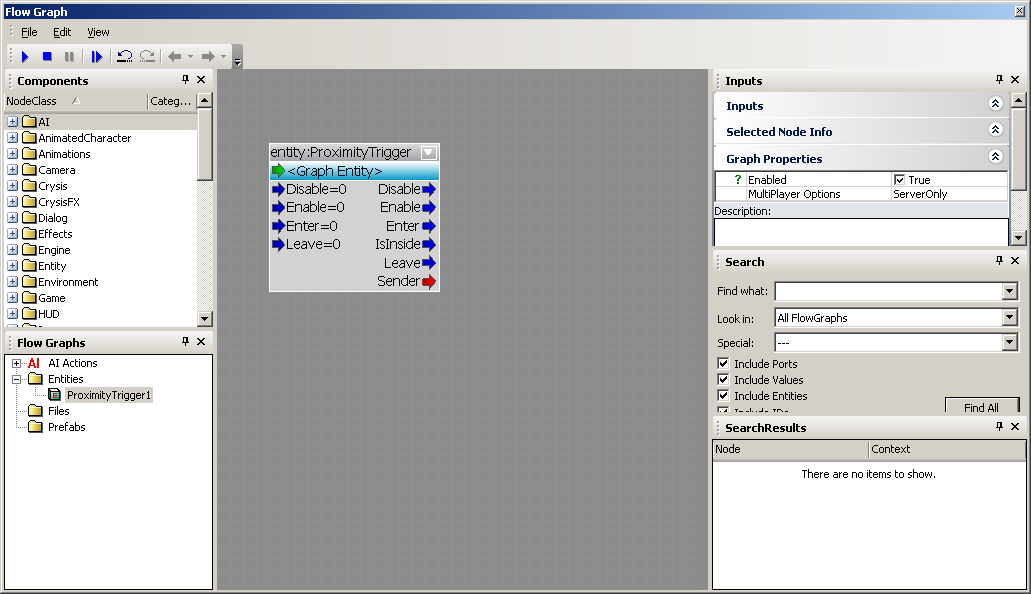Collapse the Inputs section chevron
The height and width of the screenshot is (594, 1031).
pos(995,103)
